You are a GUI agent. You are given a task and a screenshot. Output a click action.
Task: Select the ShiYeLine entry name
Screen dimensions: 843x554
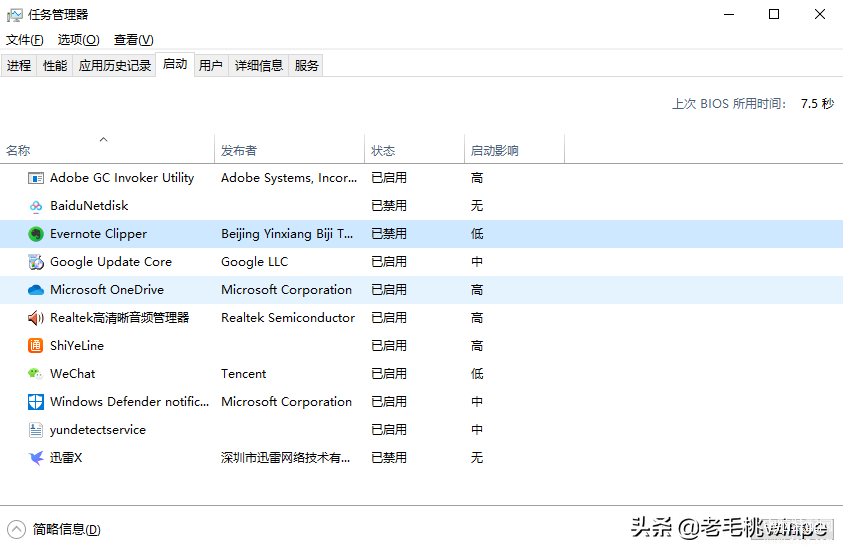pos(77,346)
